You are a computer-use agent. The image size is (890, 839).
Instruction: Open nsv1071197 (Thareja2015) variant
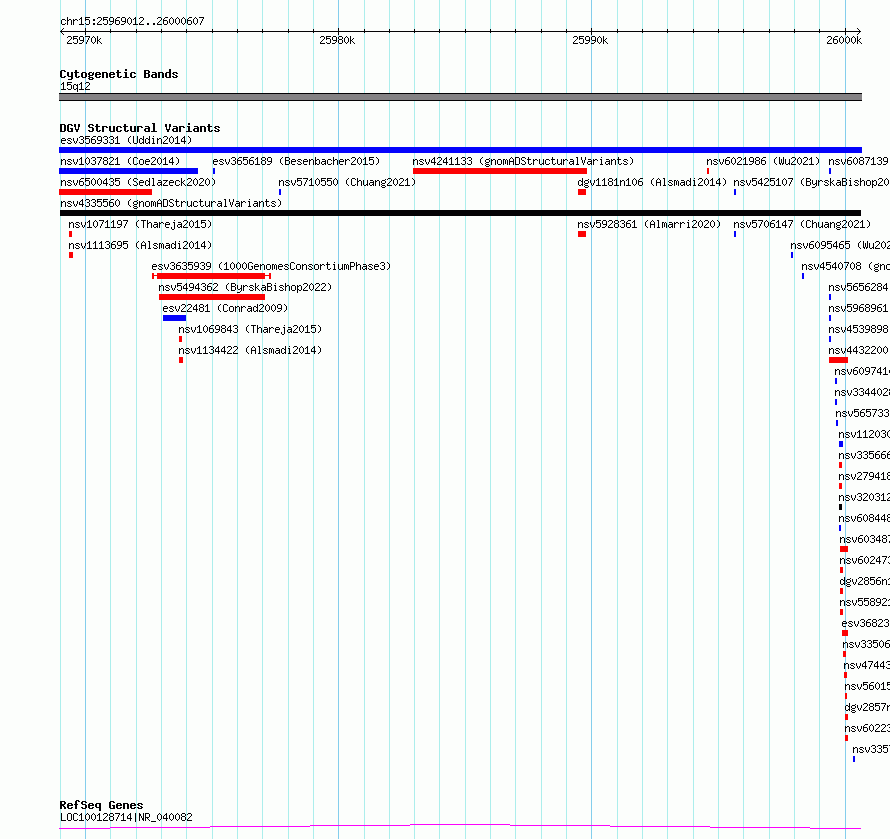click(x=140, y=224)
